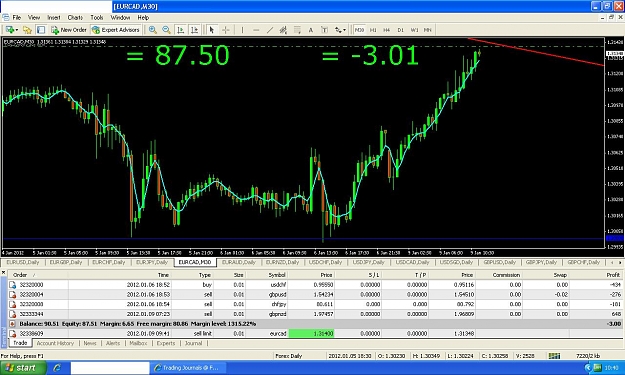Screen dimensions: 625x375
Task: Click the New Order toolbar button
Action: tap(69, 30)
